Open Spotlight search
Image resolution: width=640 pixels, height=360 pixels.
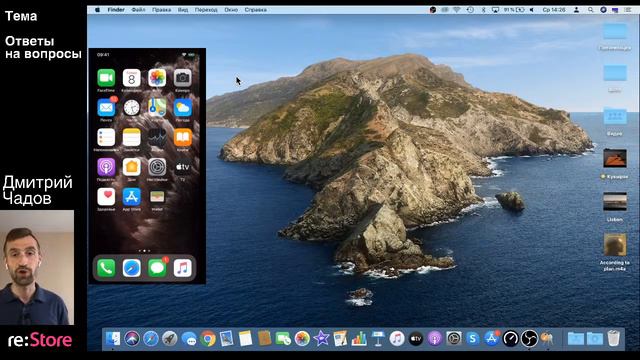pos(590,10)
